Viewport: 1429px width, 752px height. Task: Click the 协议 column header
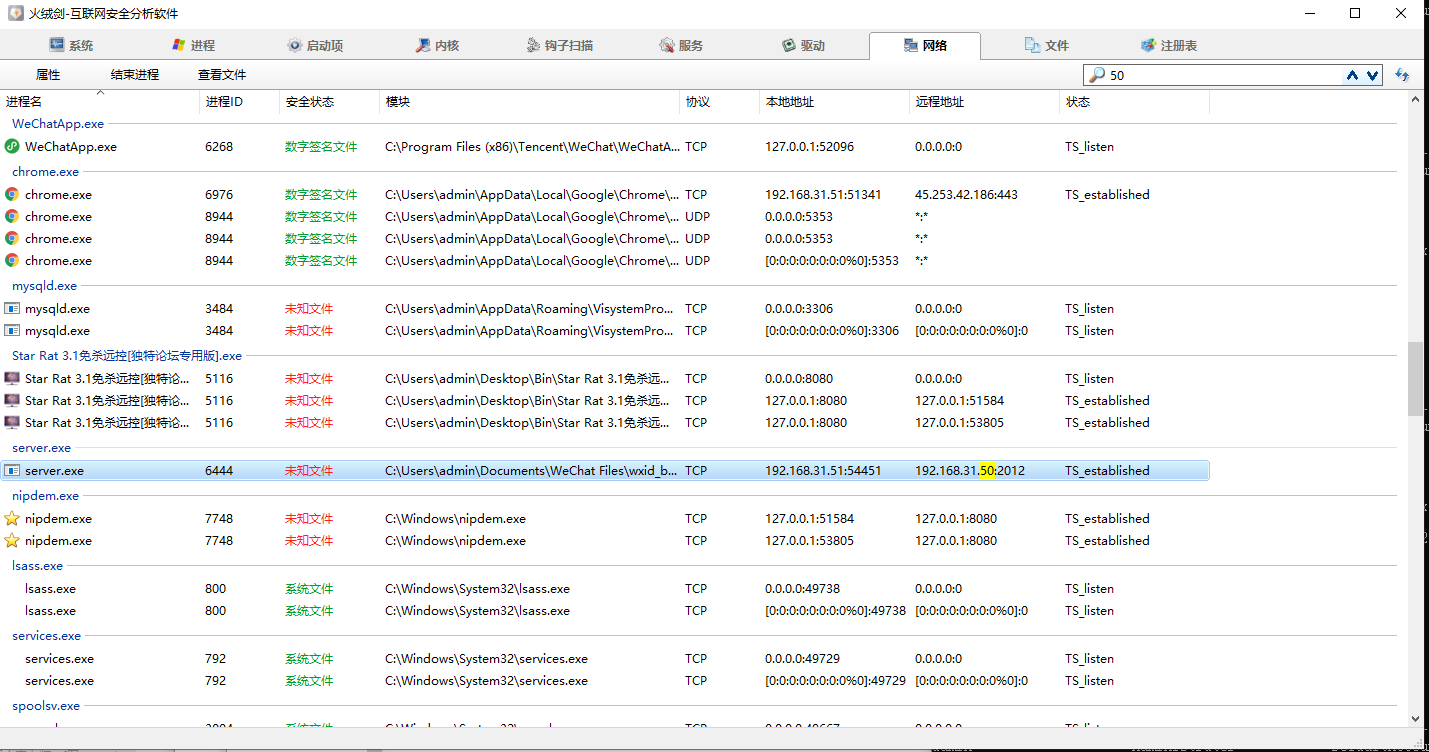point(720,102)
